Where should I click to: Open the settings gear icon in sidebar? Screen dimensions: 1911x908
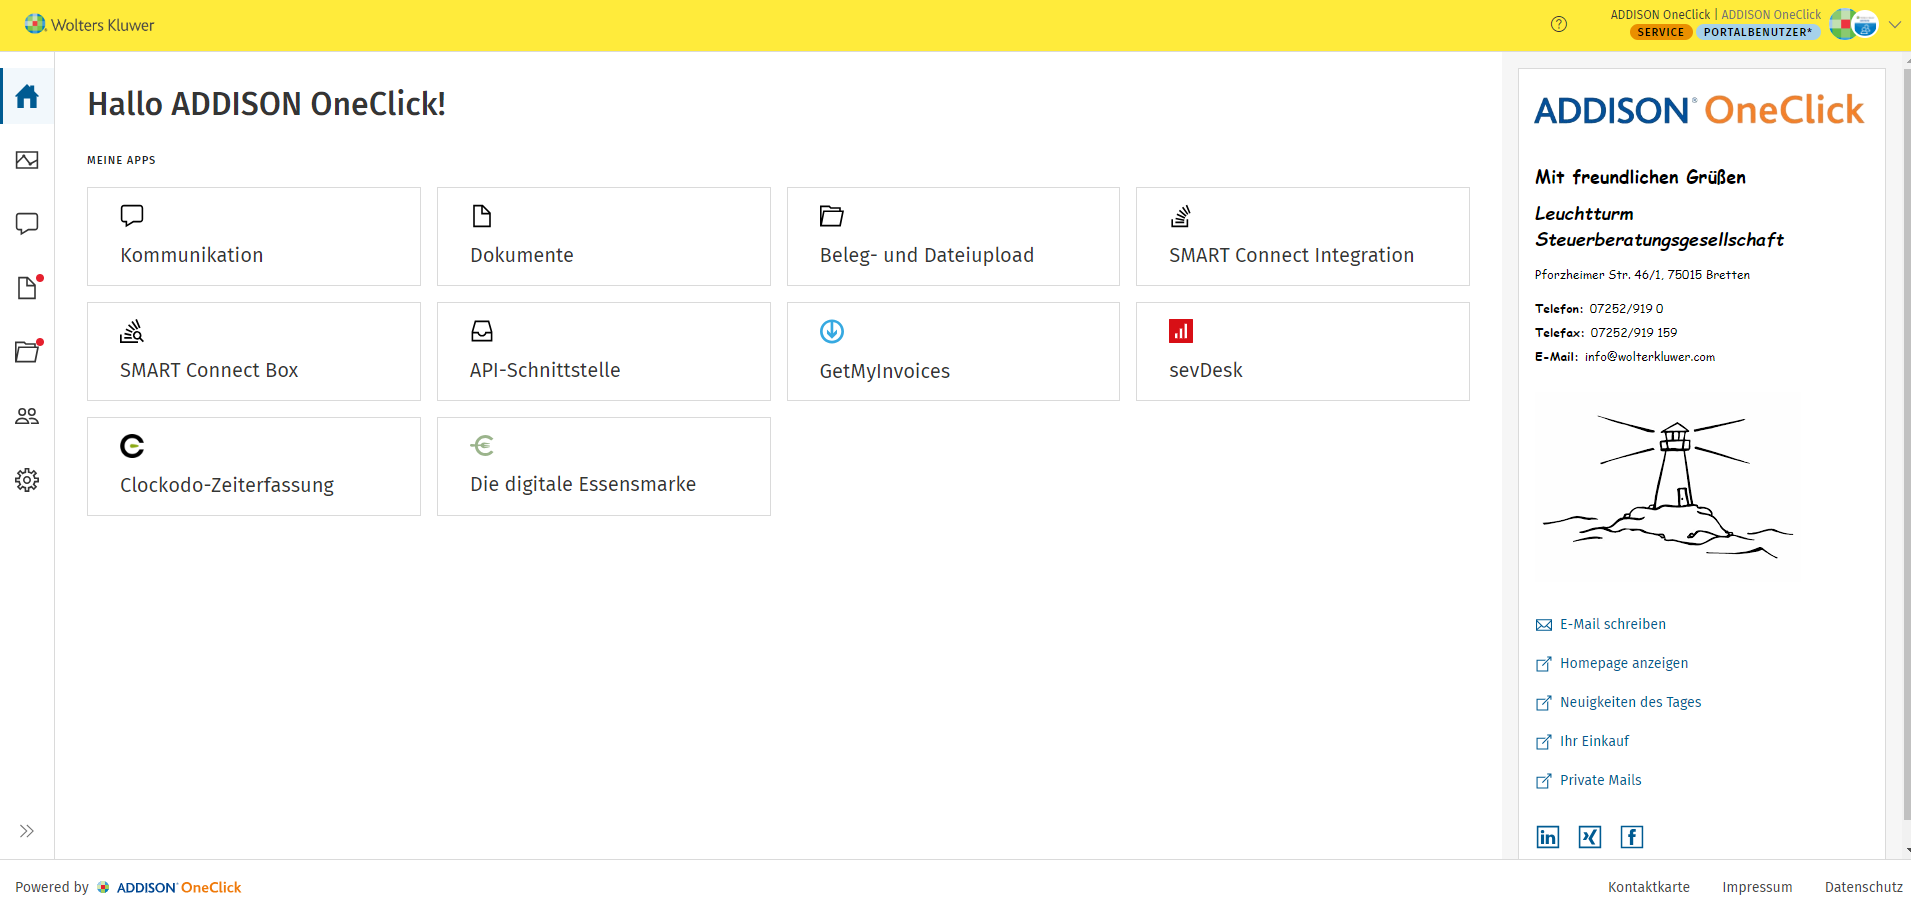[x=27, y=480]
